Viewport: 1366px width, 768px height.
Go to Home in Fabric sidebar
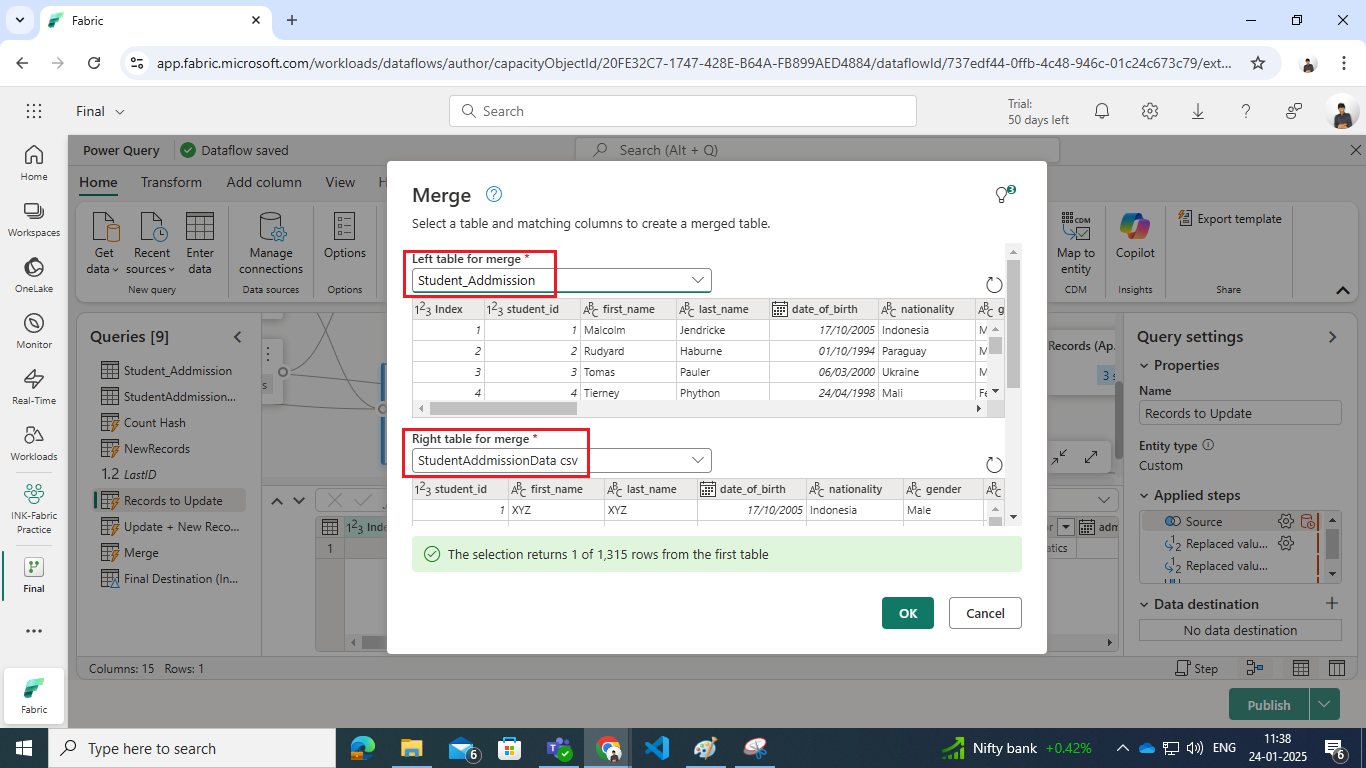[x=34, y=163]
